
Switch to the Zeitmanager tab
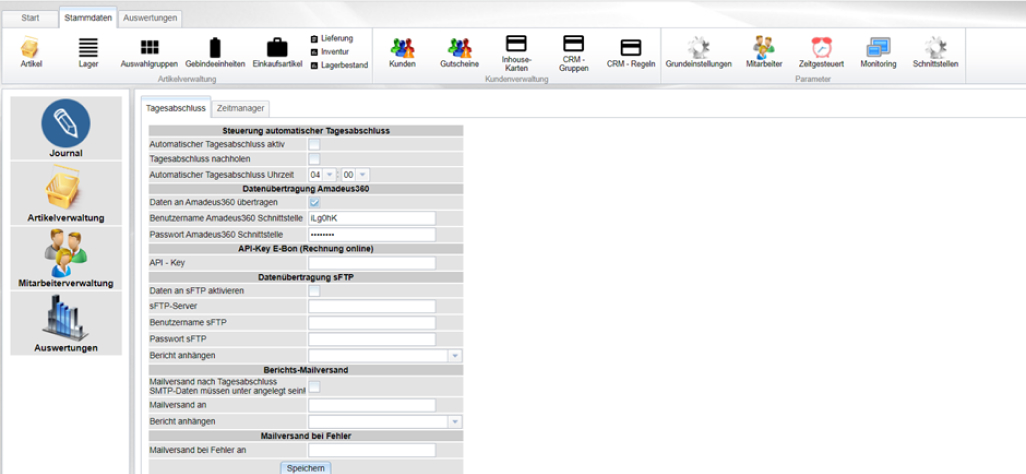pos(241,107)
